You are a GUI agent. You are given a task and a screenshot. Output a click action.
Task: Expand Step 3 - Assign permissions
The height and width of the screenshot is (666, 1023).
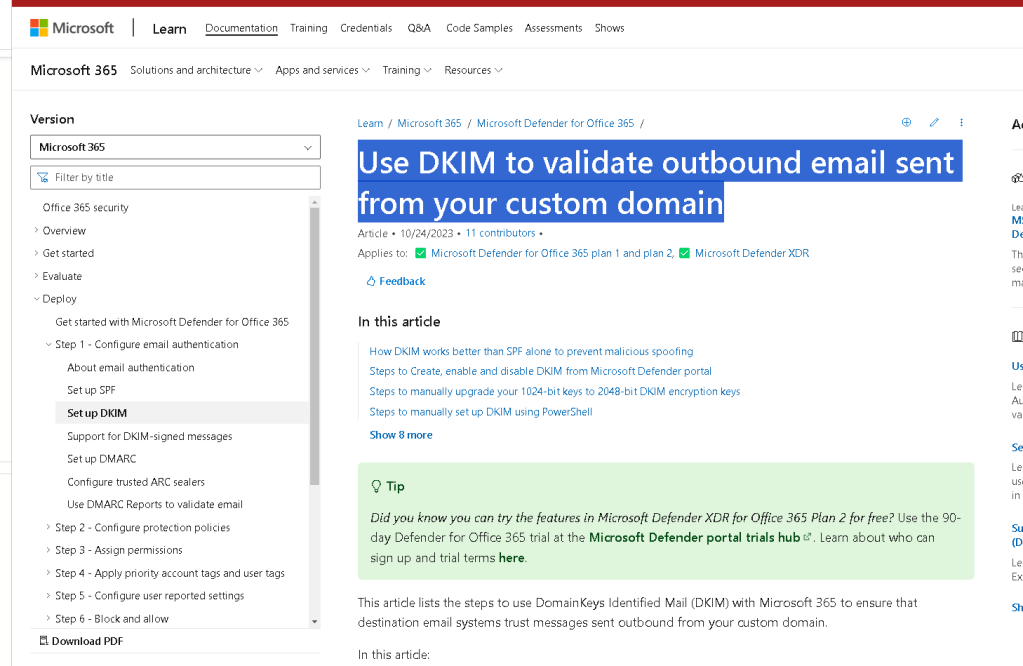click(48, 550)
